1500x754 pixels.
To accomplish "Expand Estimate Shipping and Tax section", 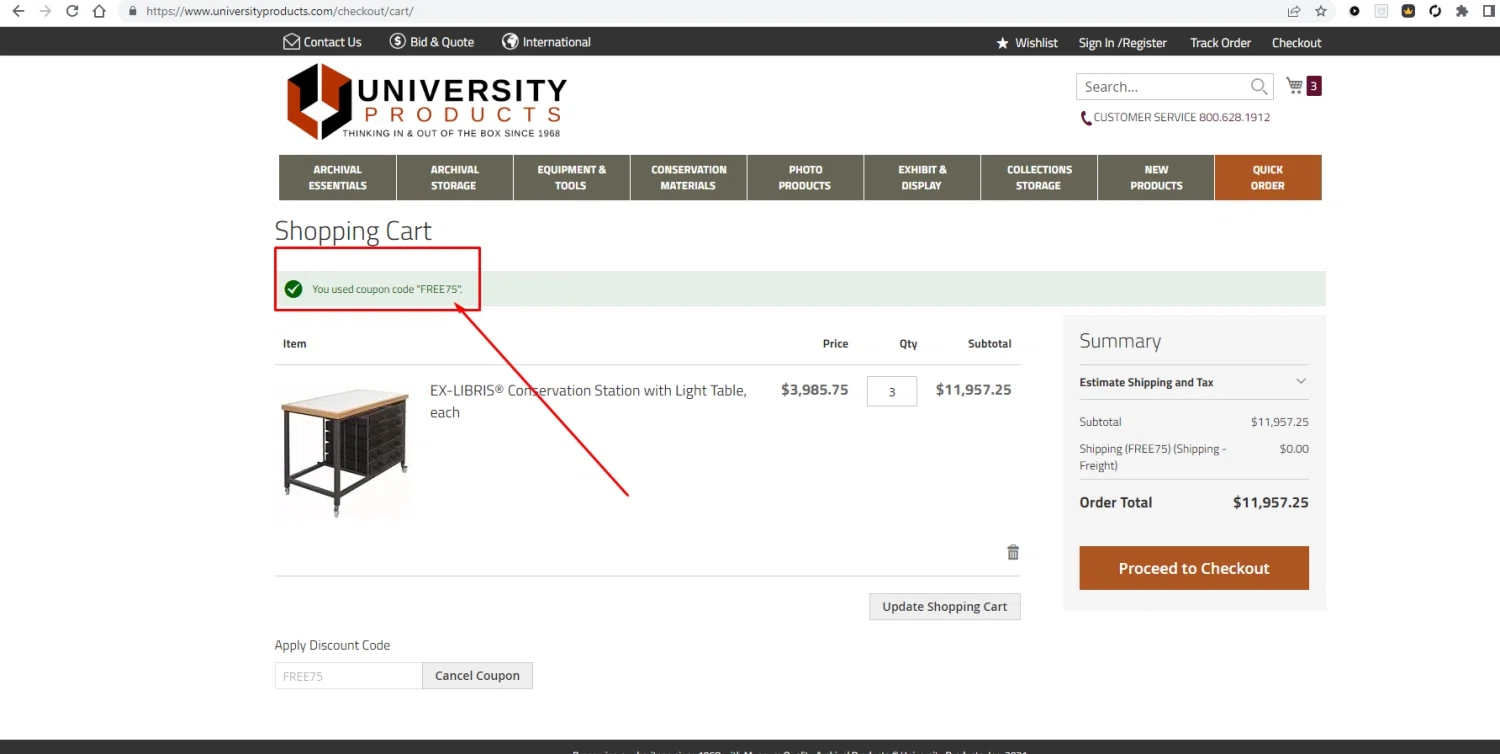I will 1194,382.
